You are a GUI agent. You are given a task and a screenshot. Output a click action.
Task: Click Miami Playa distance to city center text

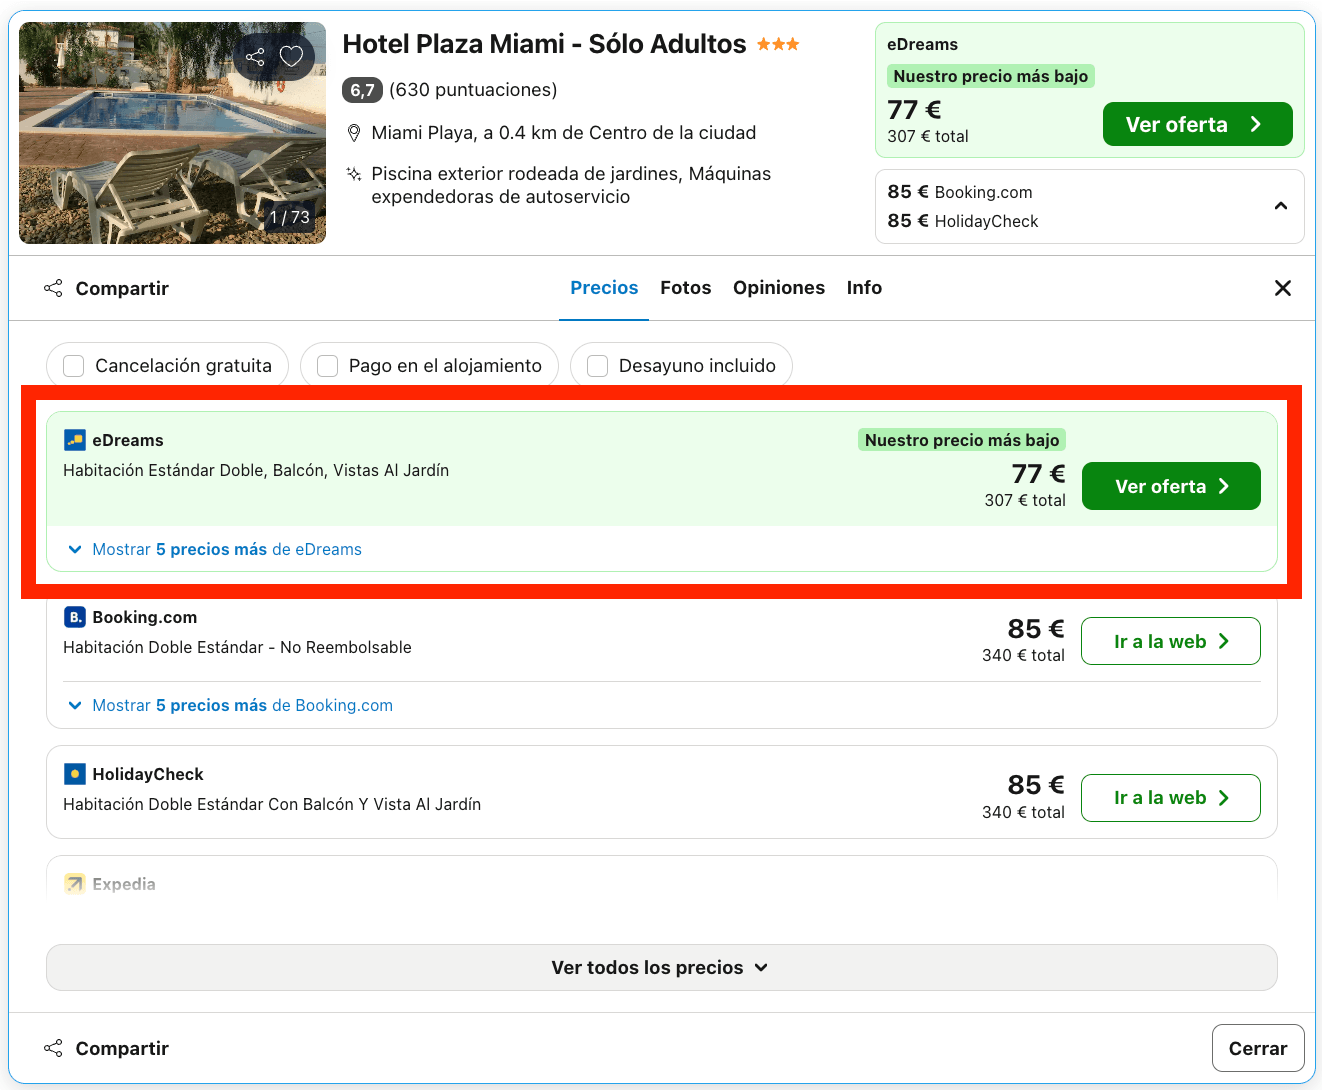tap(564, 133)
